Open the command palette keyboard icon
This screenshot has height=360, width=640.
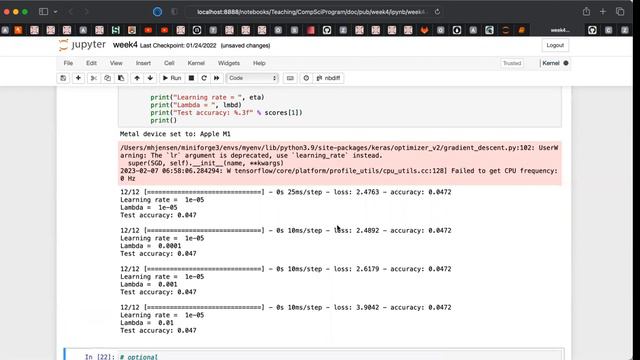[290, 78]
